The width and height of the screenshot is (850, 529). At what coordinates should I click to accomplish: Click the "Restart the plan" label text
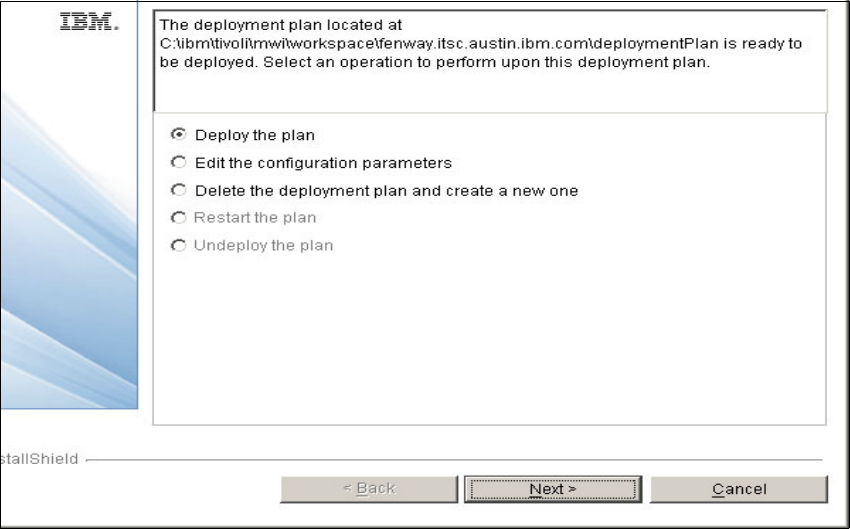(x=255, y=217)
